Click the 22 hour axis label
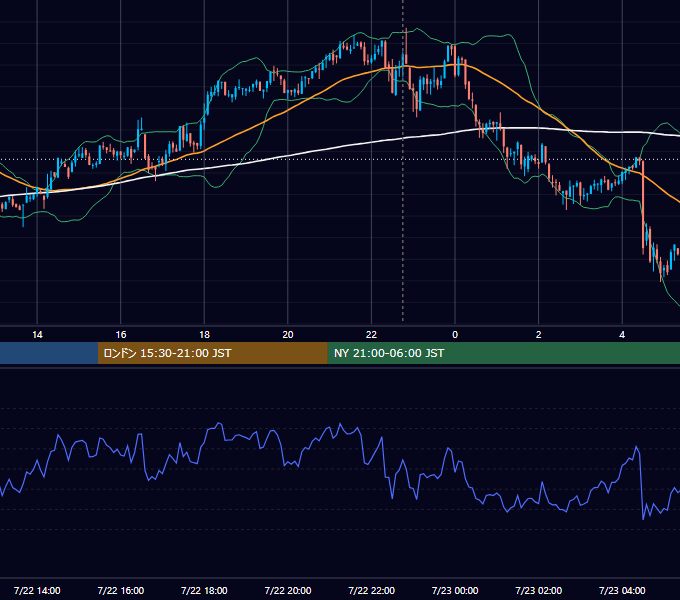 pyautogui.click(x=371, y=335)
